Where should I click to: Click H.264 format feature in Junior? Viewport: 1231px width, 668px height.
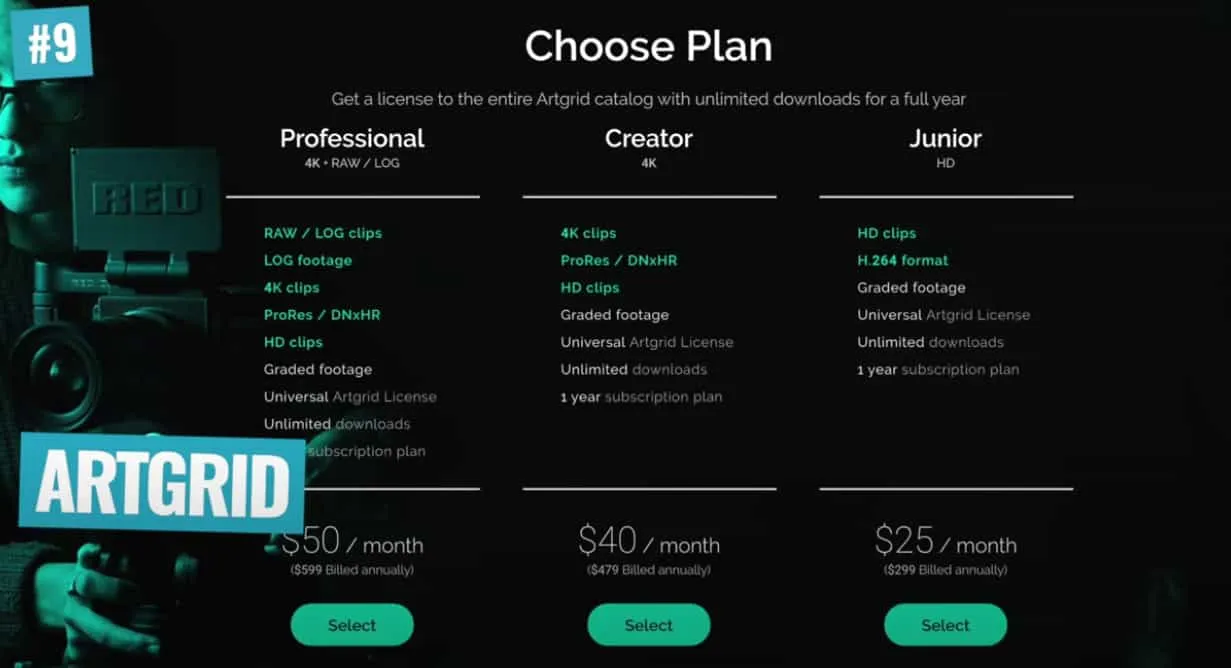click(x=903, y=260)
